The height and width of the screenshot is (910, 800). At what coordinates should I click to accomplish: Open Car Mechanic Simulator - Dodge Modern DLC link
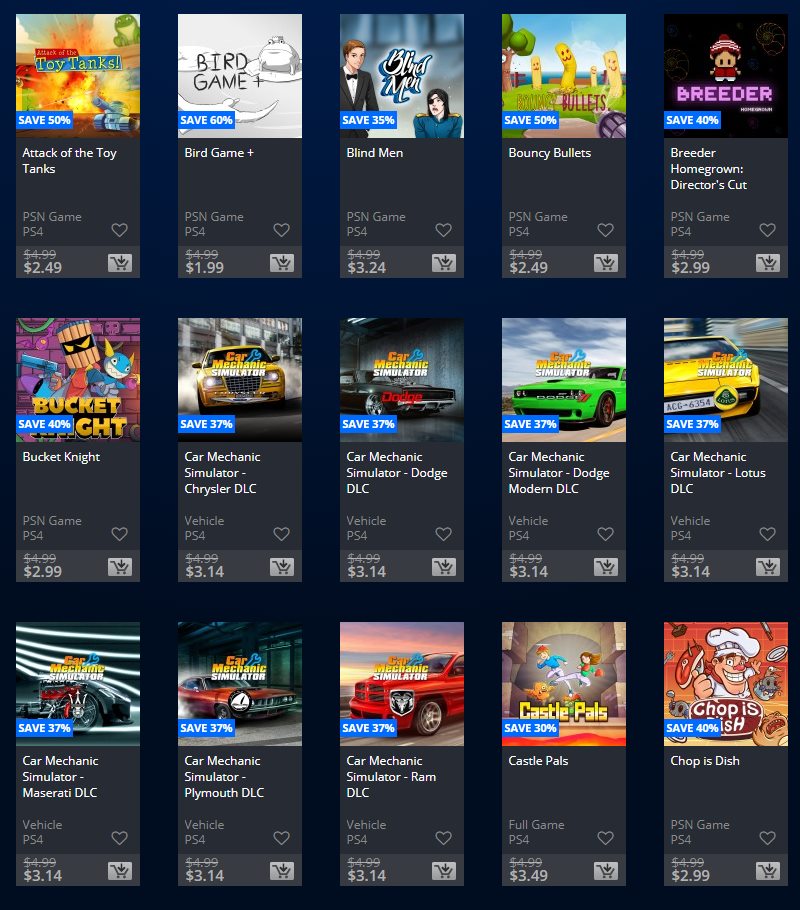point(558,472)
